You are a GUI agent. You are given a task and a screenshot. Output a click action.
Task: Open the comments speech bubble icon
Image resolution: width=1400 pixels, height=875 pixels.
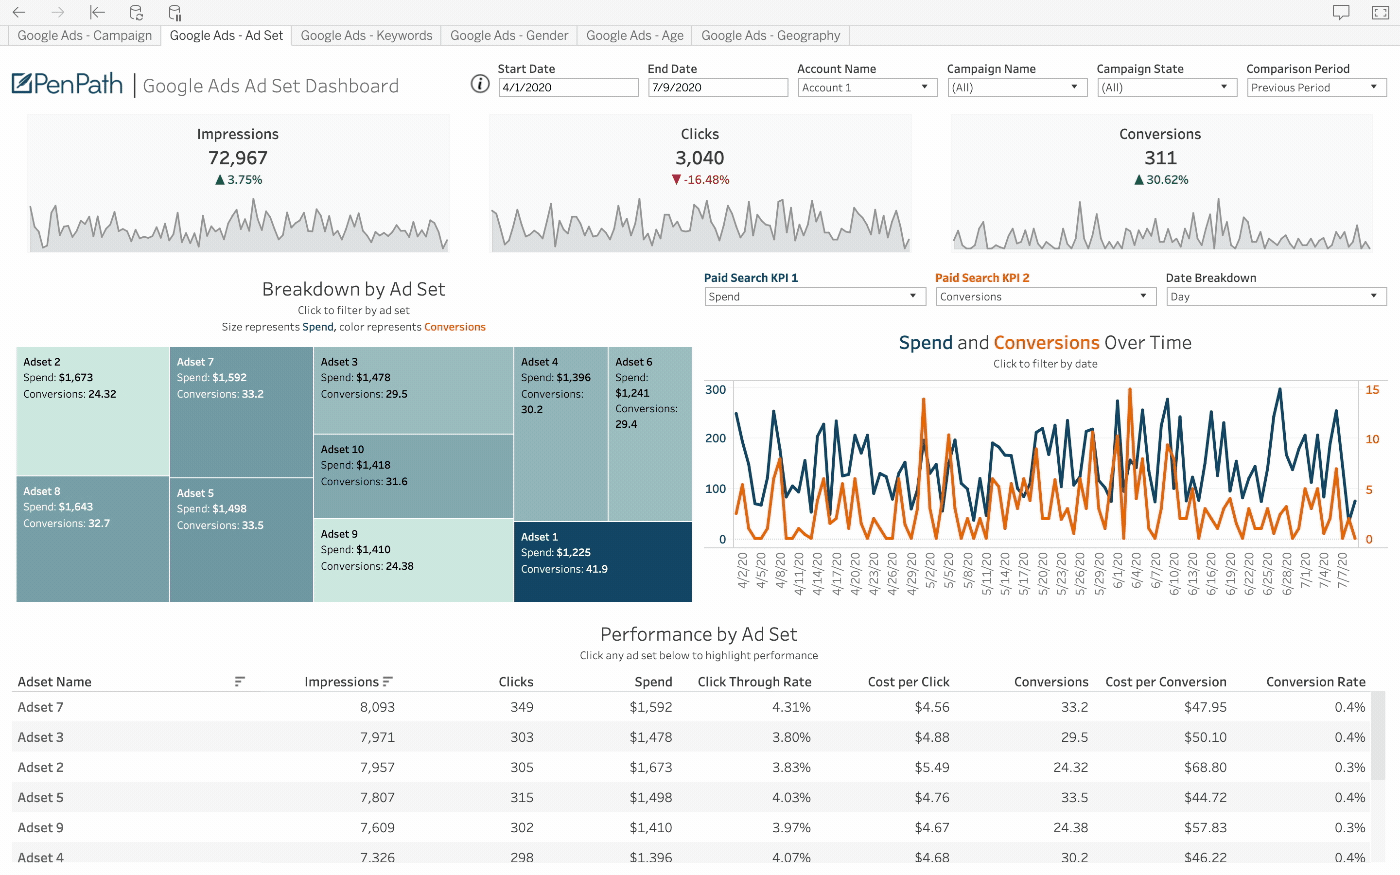coord(1341,12)
